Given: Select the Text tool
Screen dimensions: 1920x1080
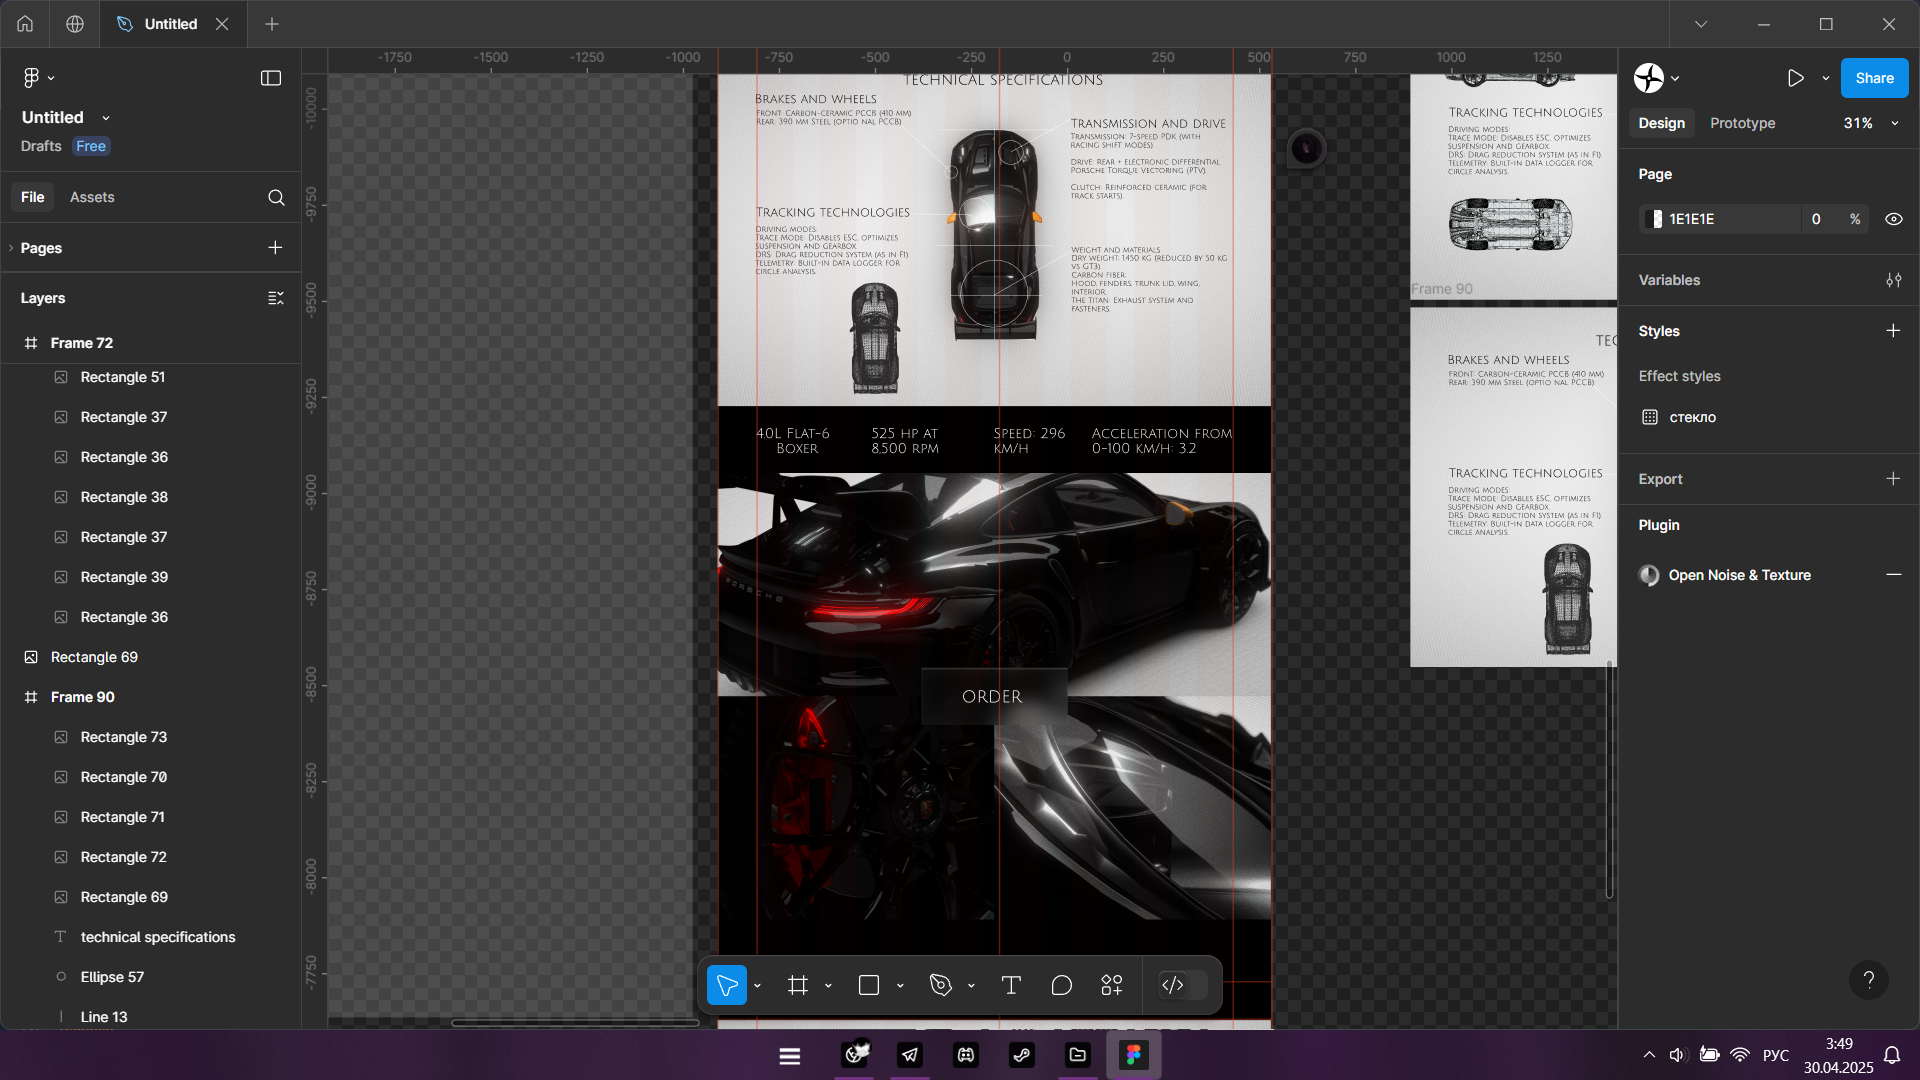Looking at the screenshot, I should (1011, 985).
